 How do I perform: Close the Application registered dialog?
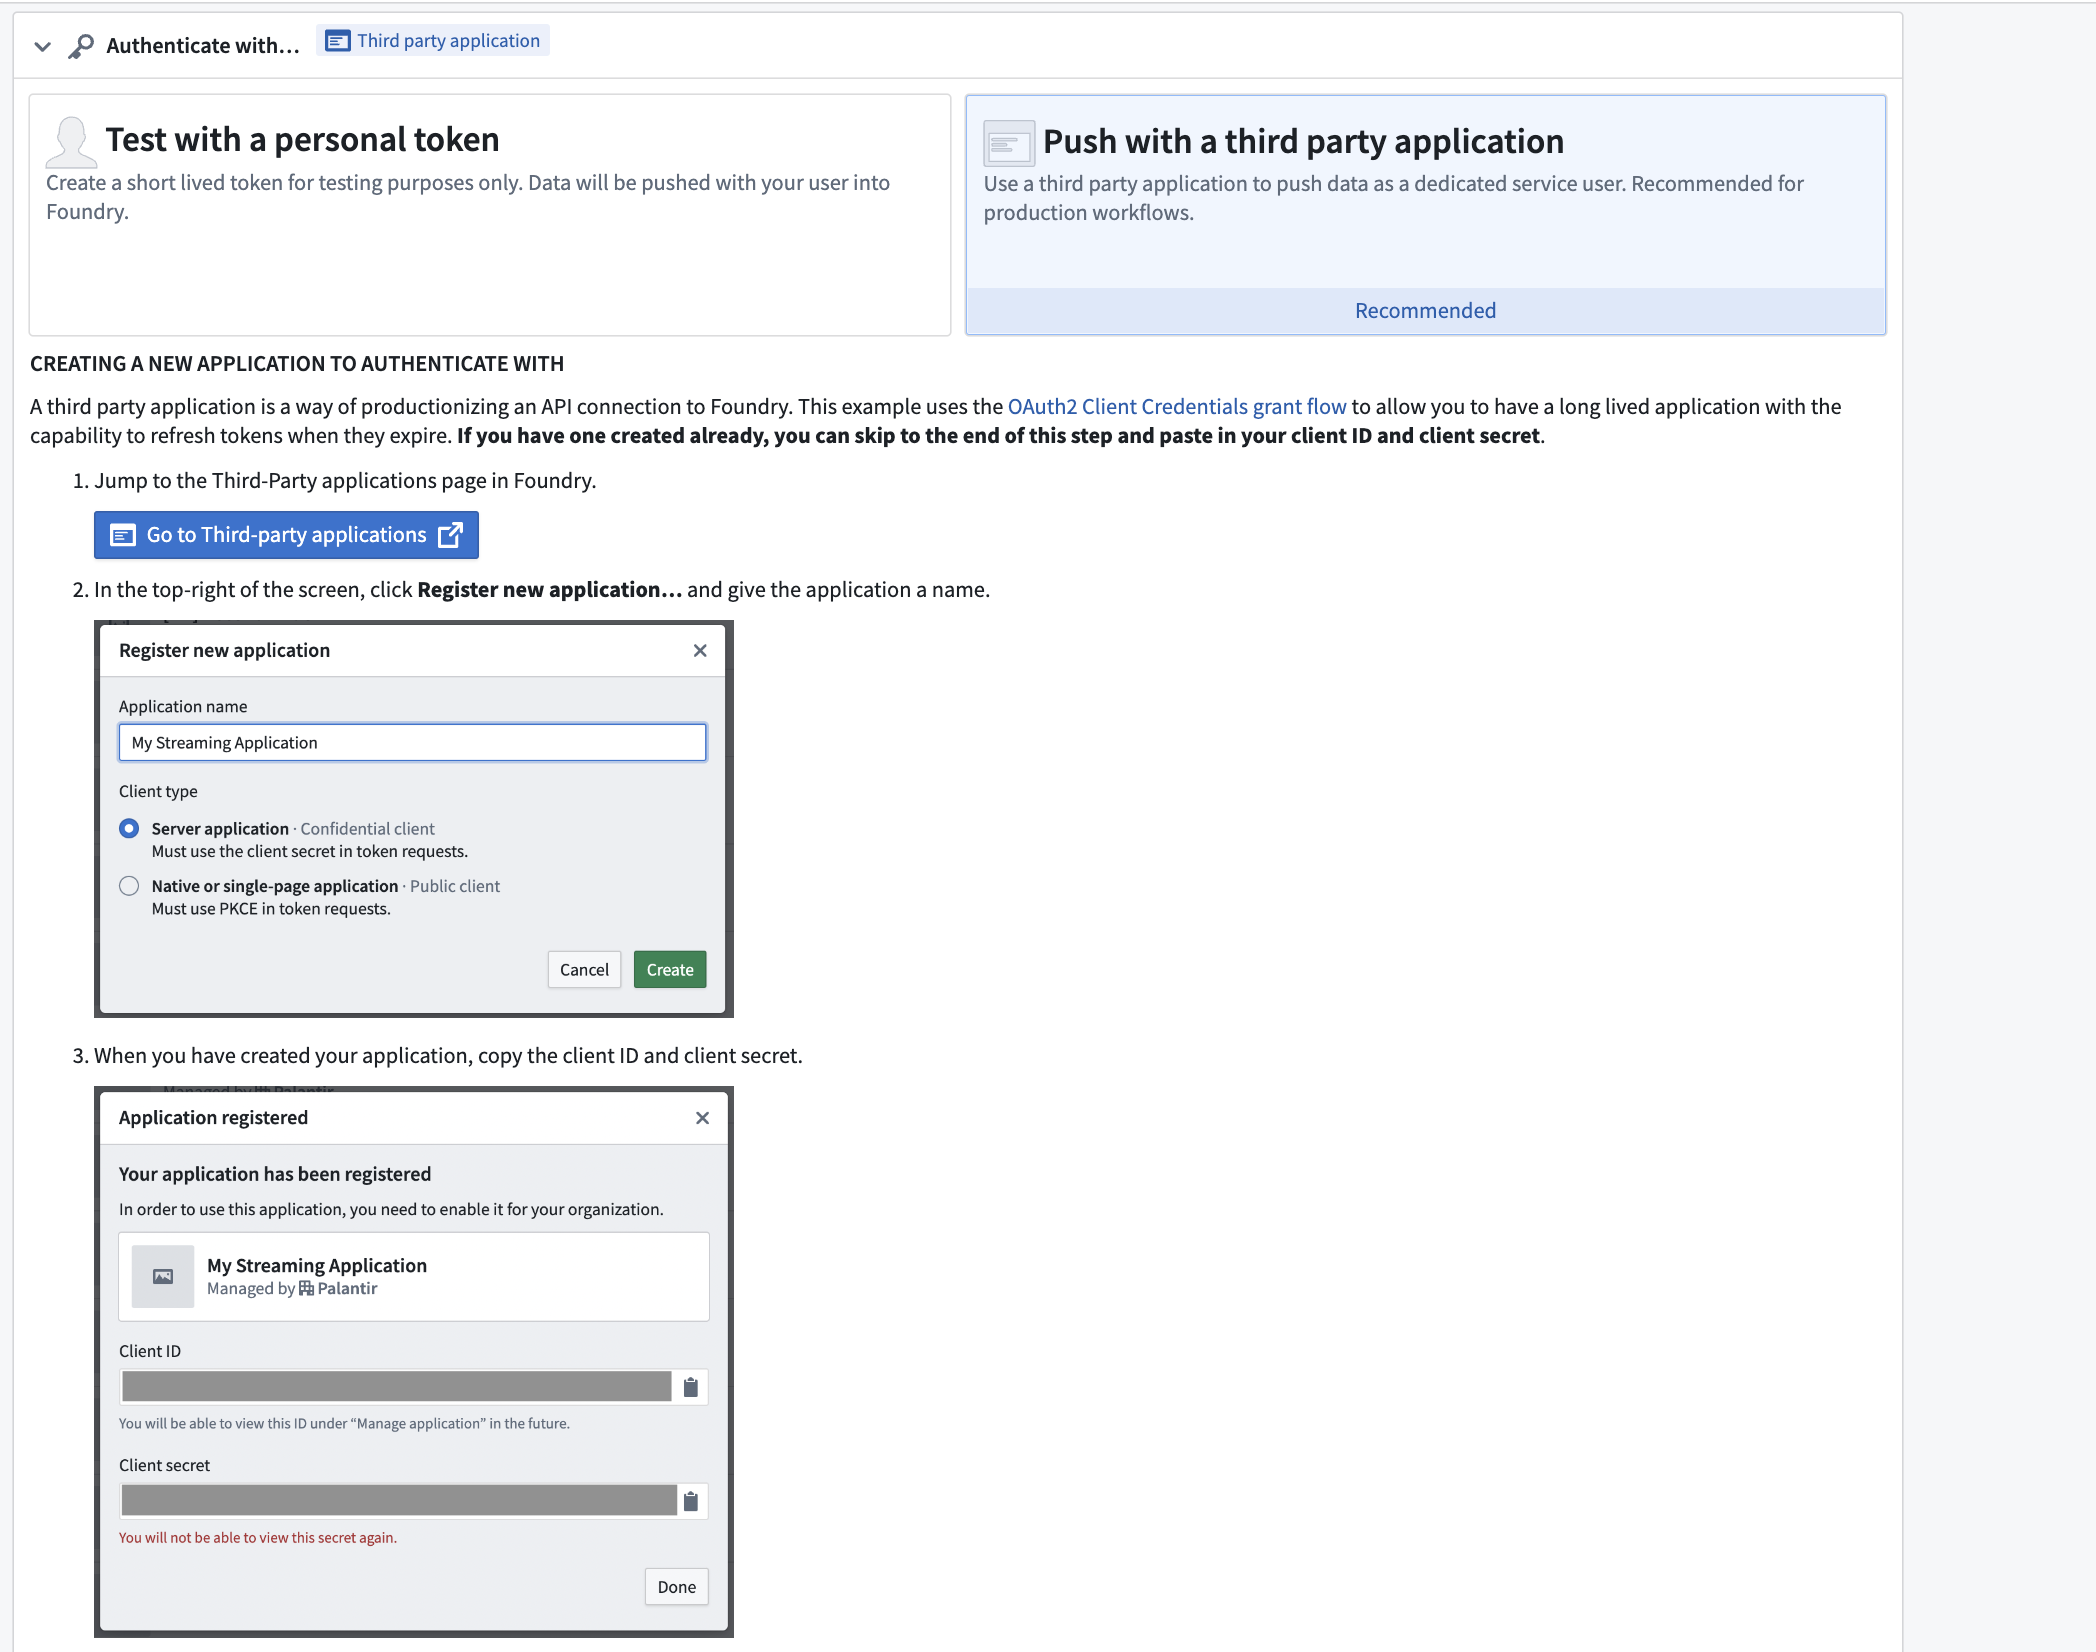[702, 1118]
